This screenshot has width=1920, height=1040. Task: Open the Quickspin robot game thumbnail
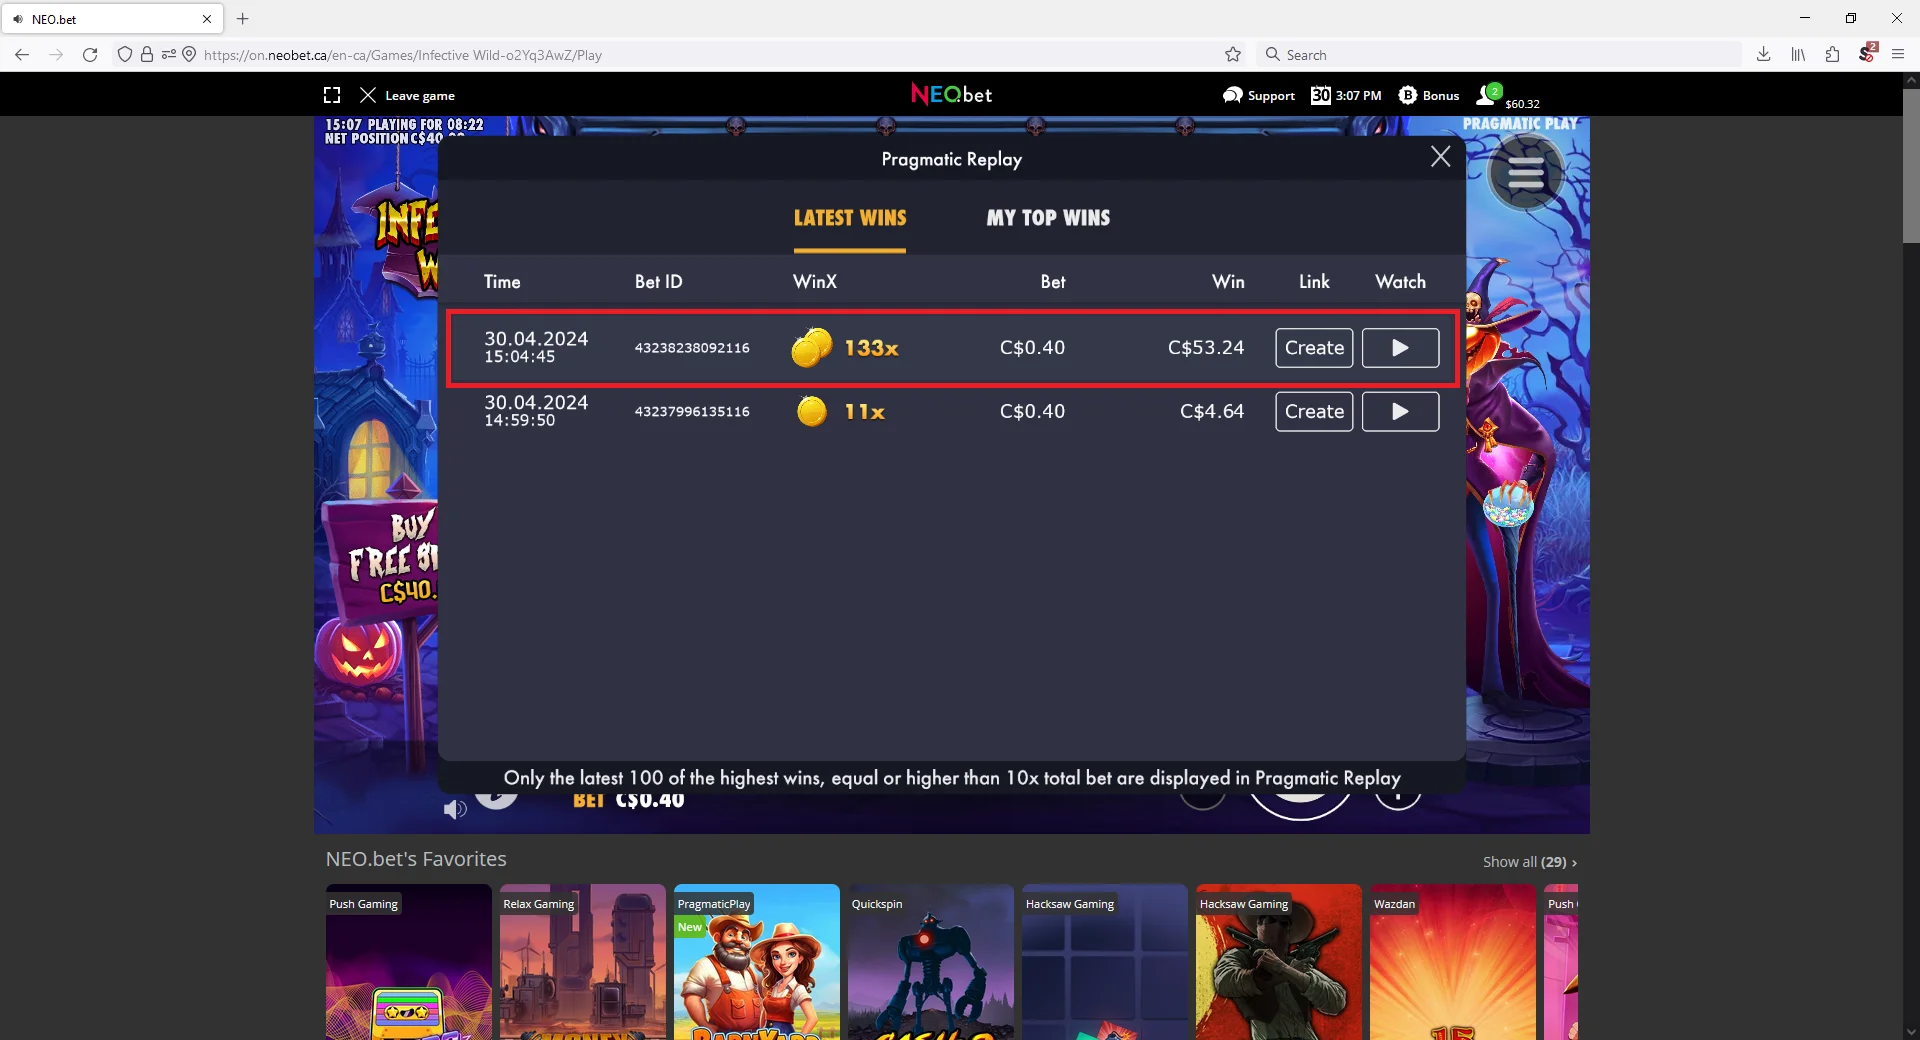[931, 962]
